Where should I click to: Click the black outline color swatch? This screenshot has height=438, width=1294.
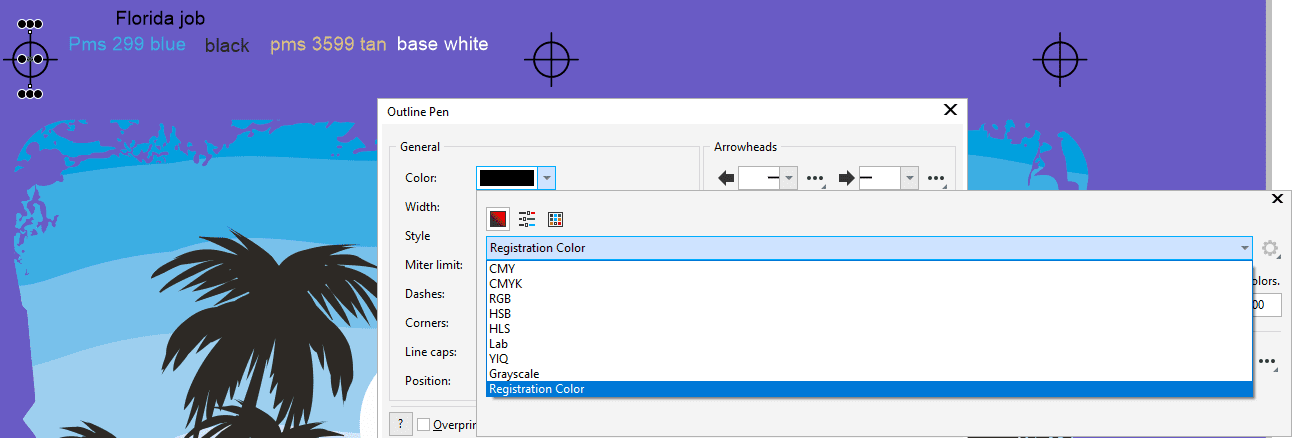pos(507,178)
